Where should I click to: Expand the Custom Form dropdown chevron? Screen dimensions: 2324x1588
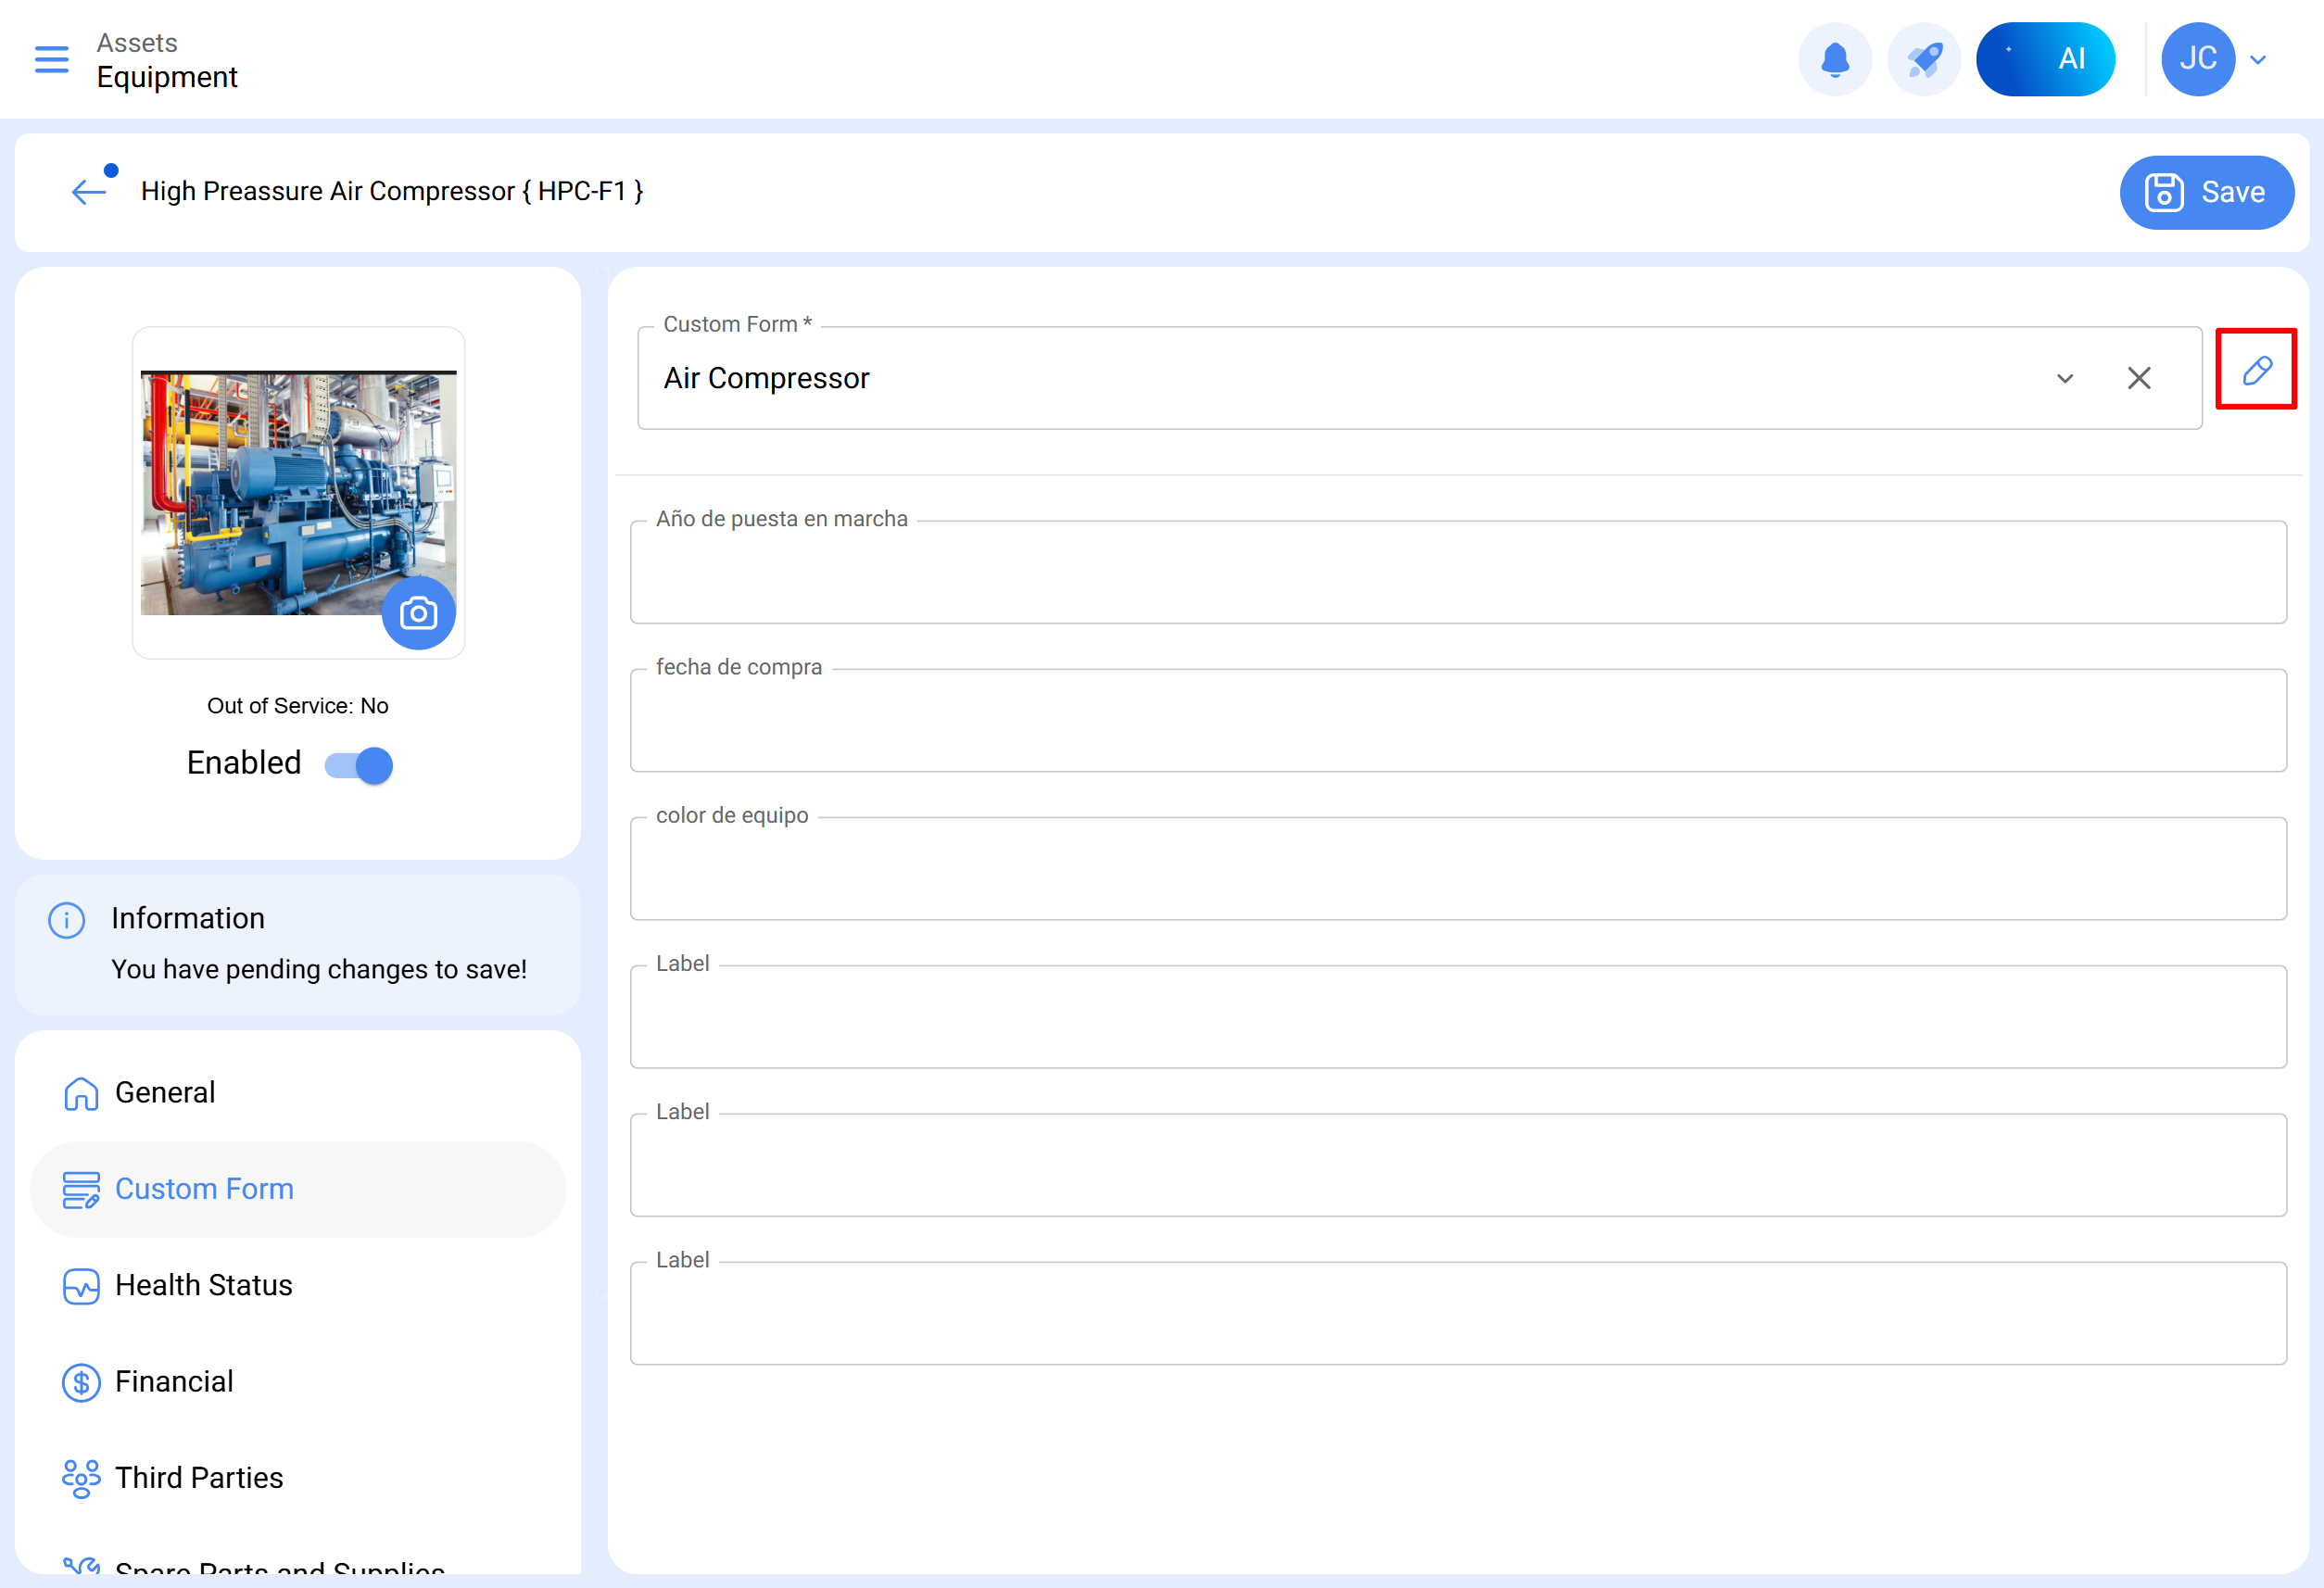2064,378
